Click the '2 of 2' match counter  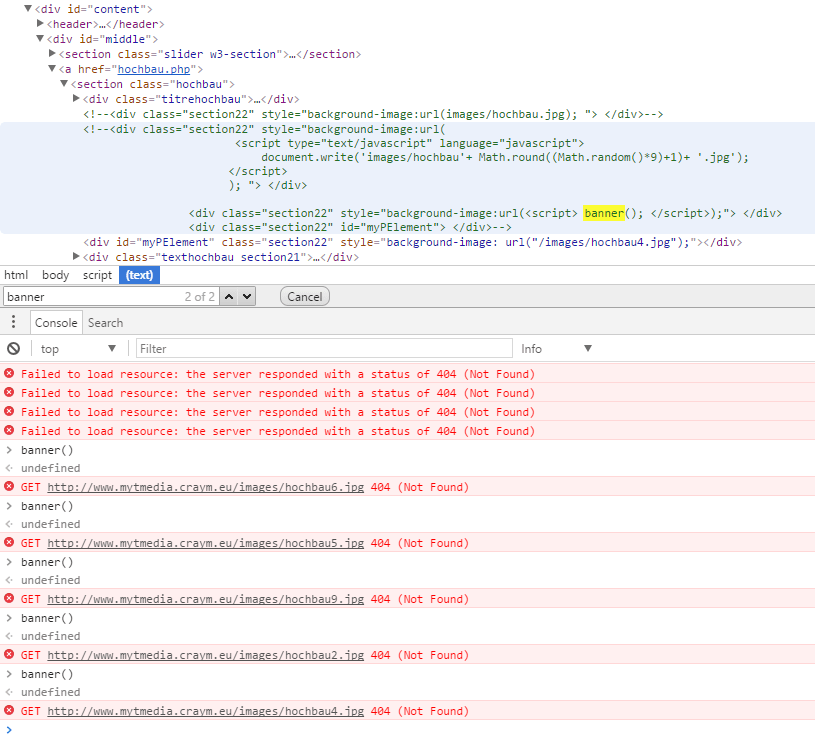coord(200,297)
